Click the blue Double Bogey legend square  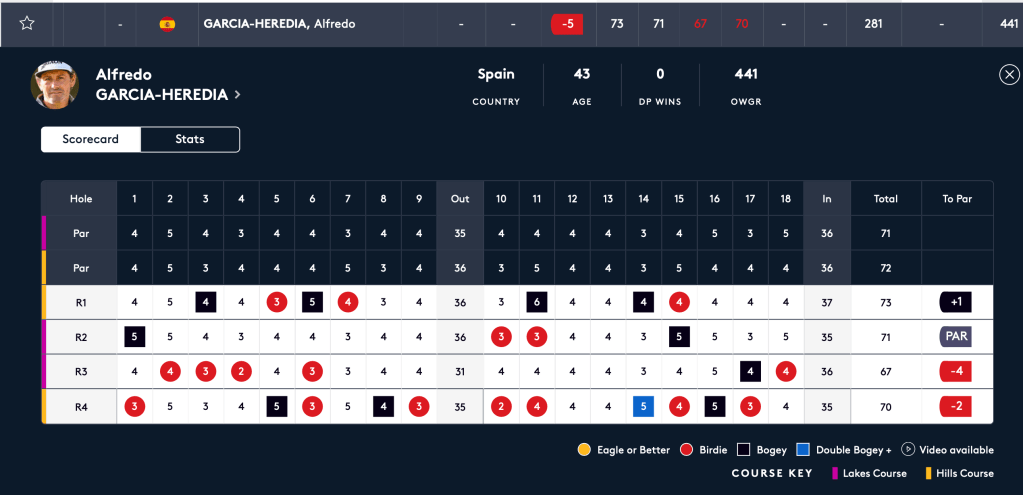(803, 450)
